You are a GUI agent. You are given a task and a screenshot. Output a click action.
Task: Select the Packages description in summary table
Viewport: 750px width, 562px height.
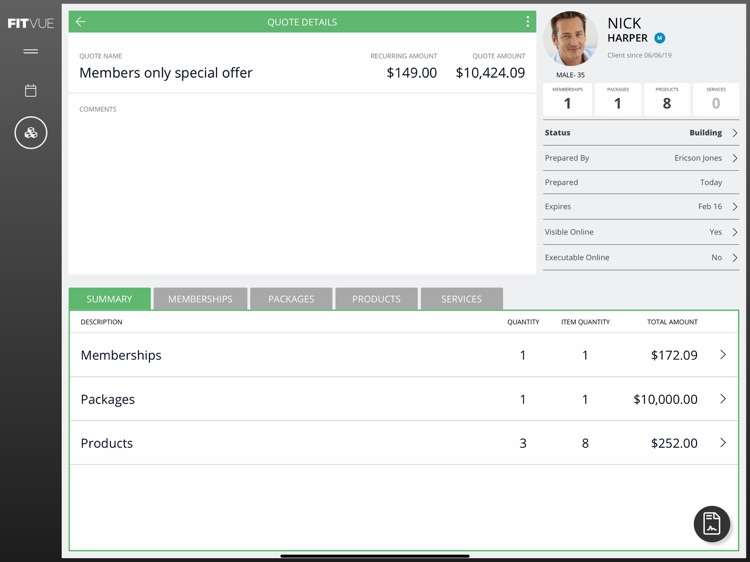click(x=108, y=399)
